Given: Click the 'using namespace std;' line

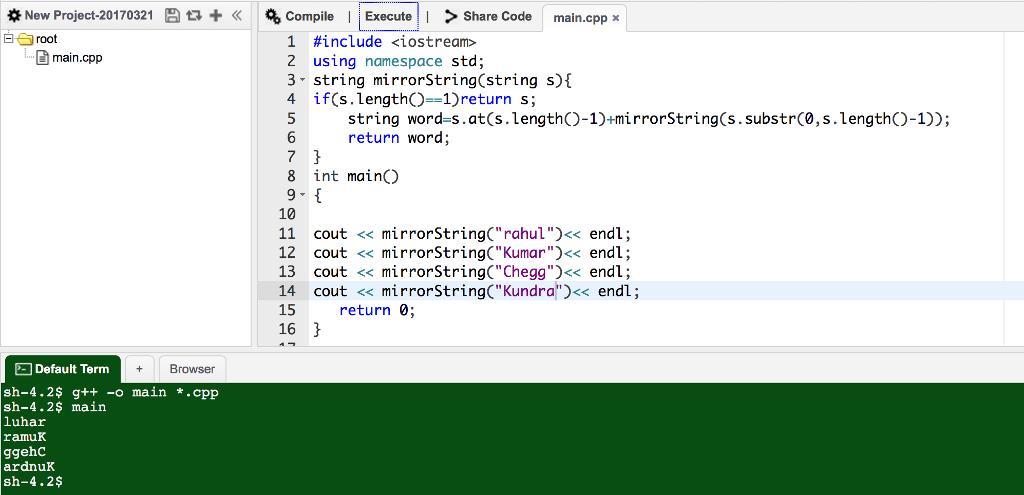Looking at the screenshot, I should [x=398, y=61].
